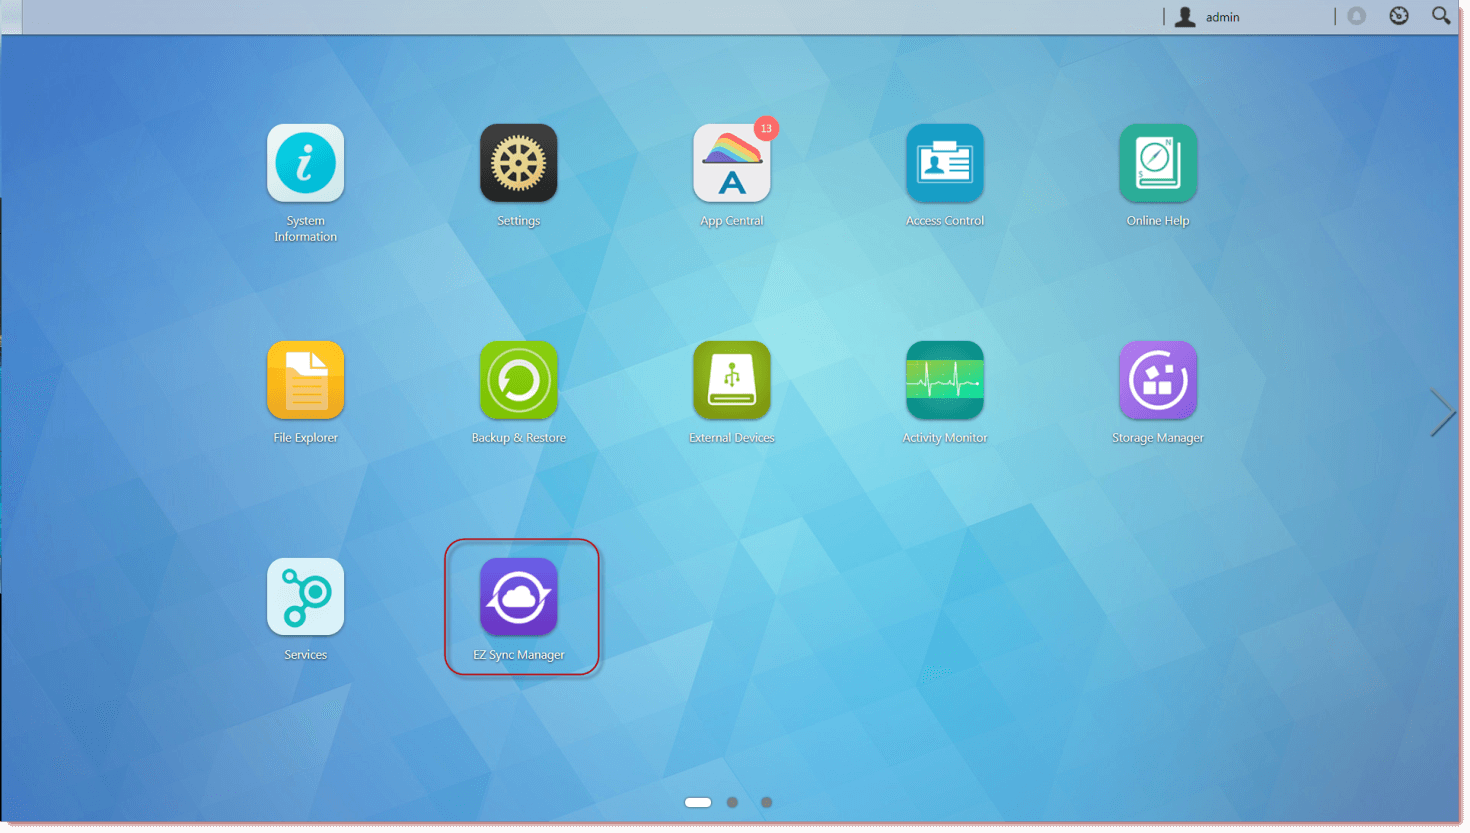The width and height of the screenshot is (1470, 833).
Task: Open the tools icon beside search
Action: [1398, 16]
